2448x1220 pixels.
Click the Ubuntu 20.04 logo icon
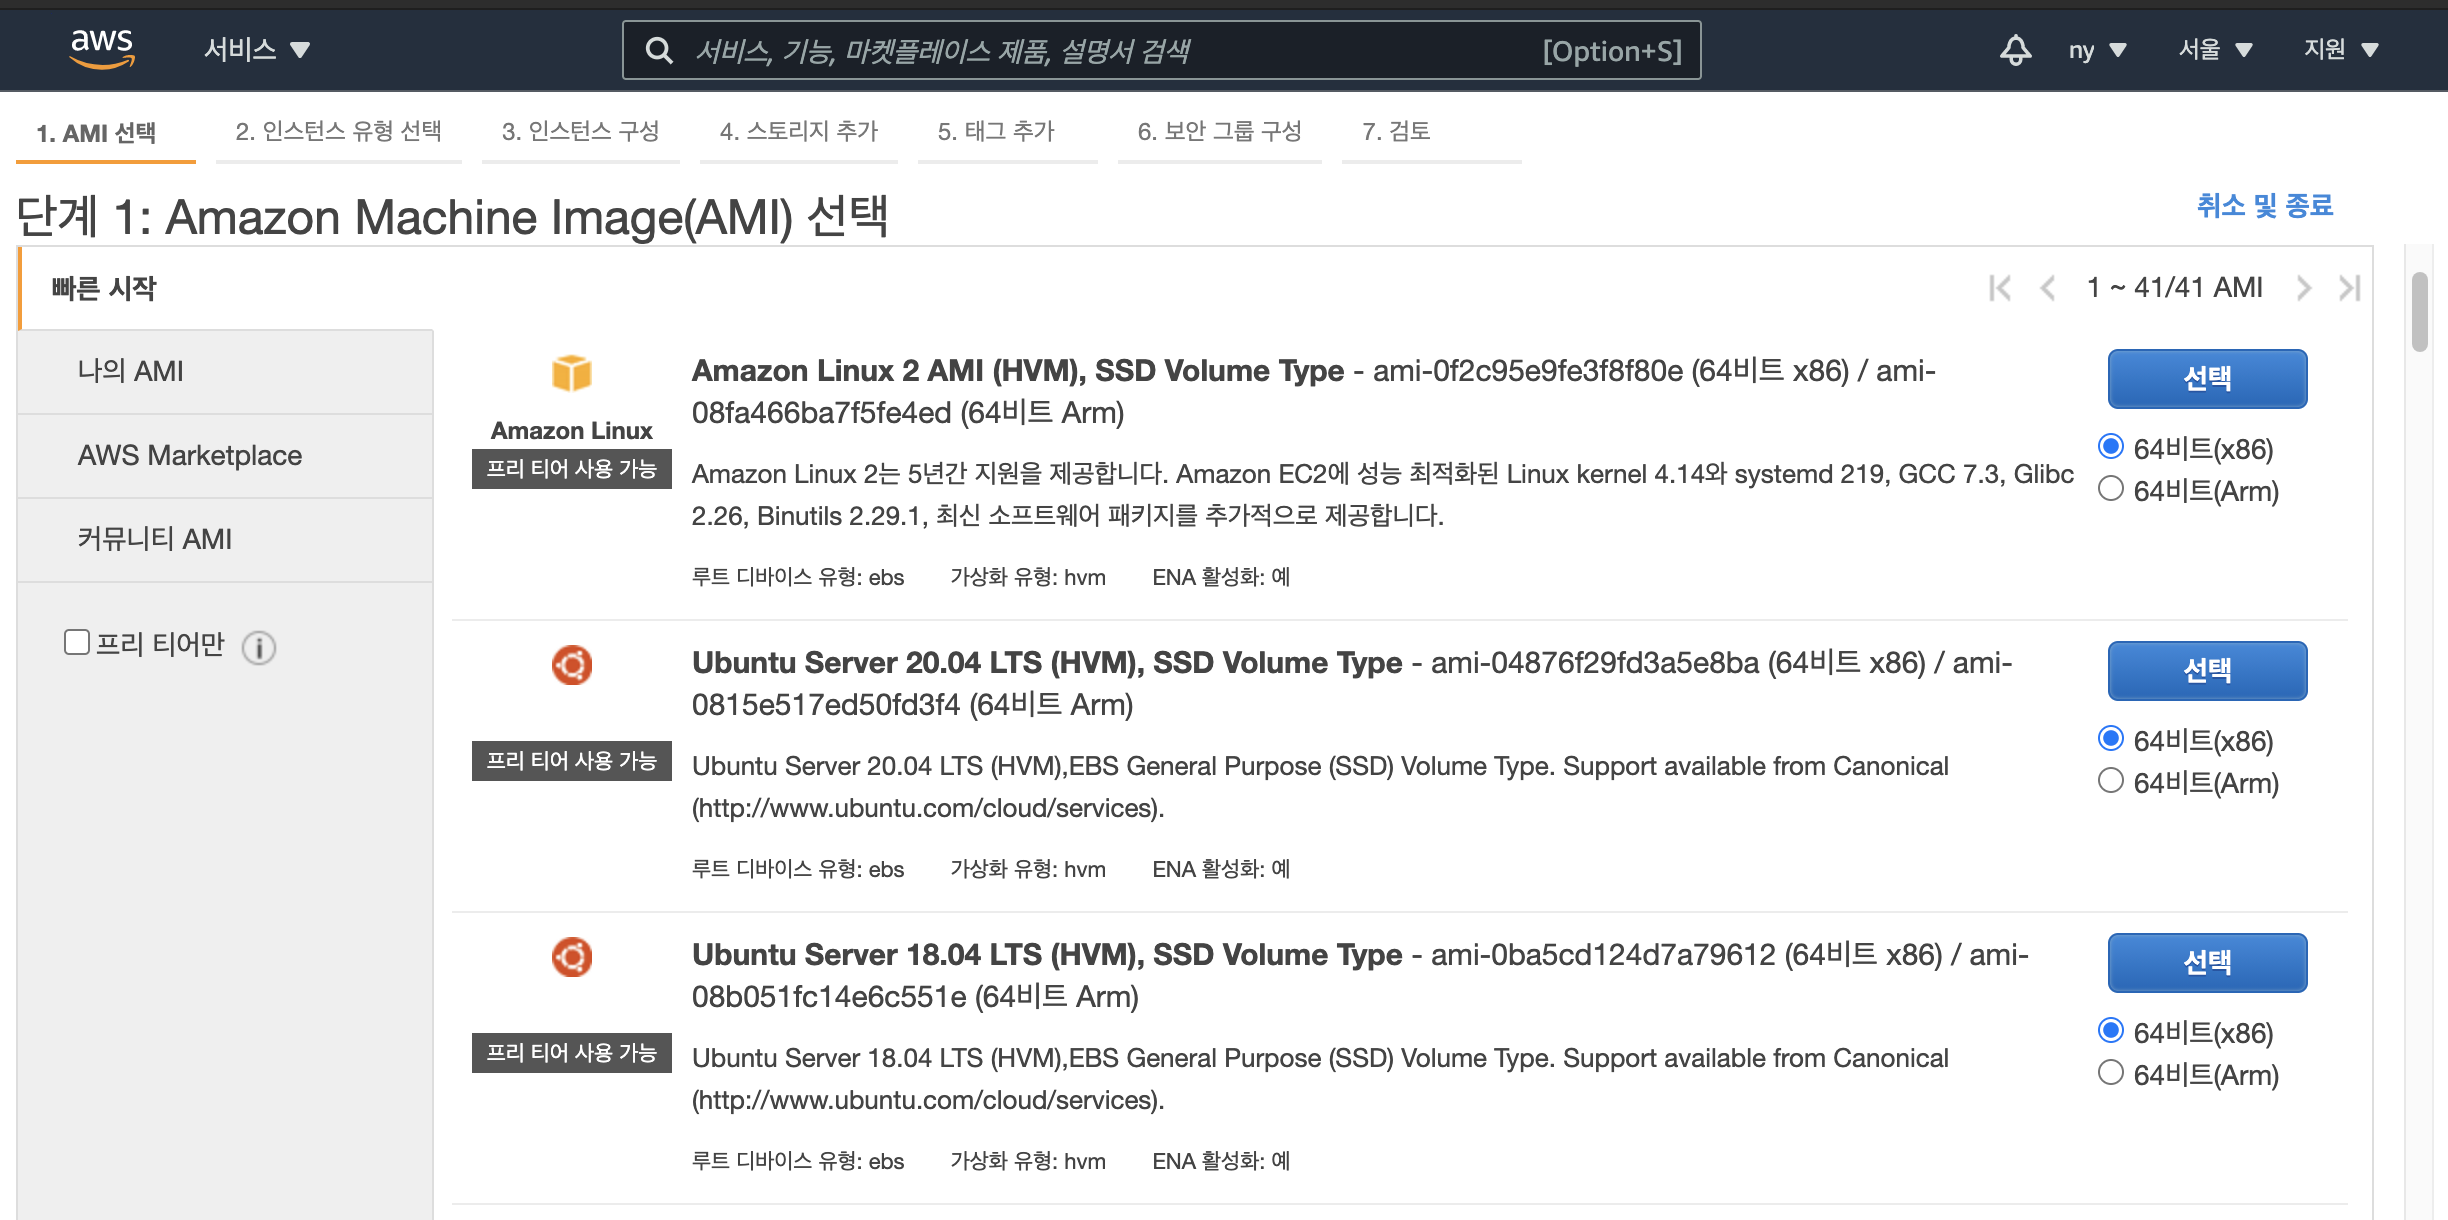[x=572, y=665]
